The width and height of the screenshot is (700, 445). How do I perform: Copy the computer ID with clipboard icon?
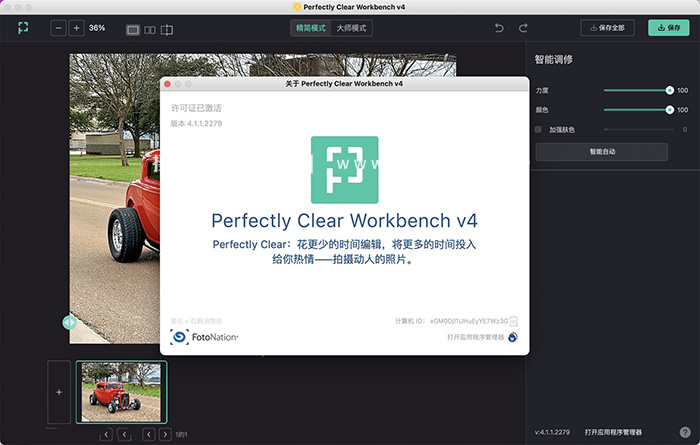click(x=513, y=320)
